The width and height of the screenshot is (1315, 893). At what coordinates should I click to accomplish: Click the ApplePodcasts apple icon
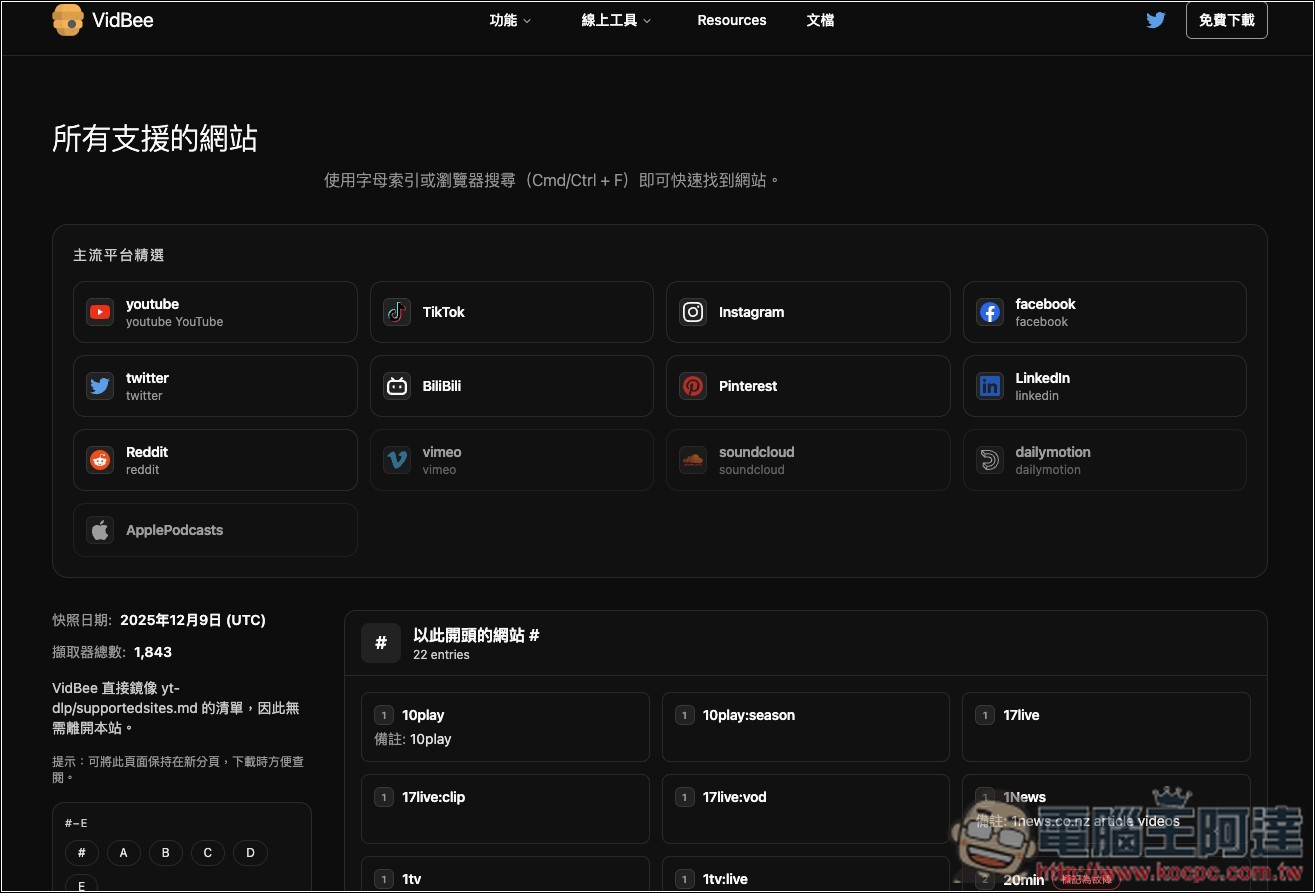click(x=100, y=530)
